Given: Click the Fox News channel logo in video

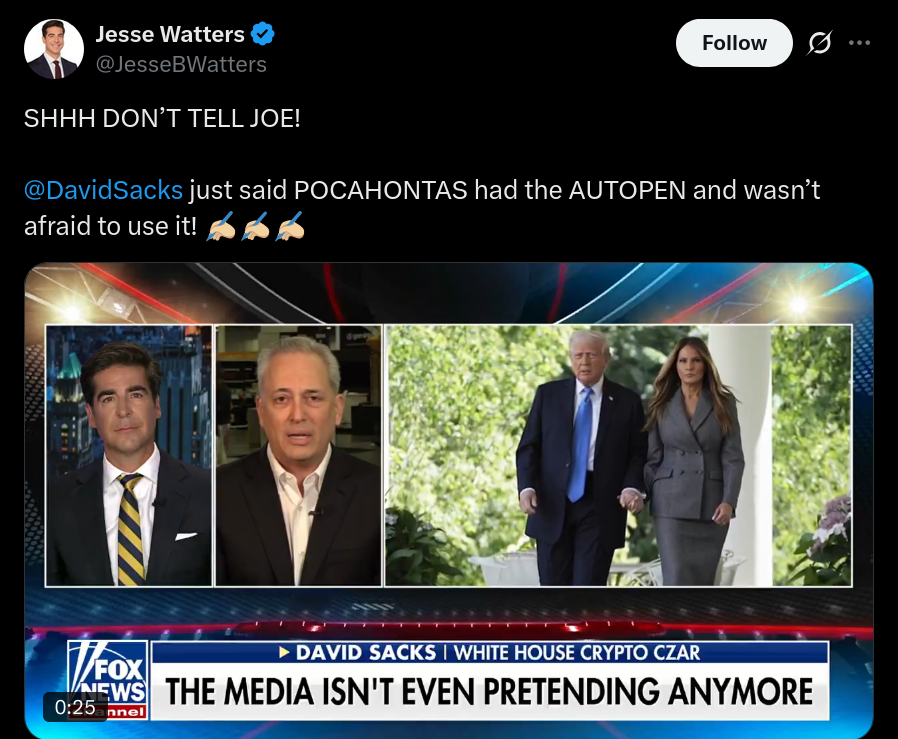Looking at the screenshot, I should click(108, 680).
